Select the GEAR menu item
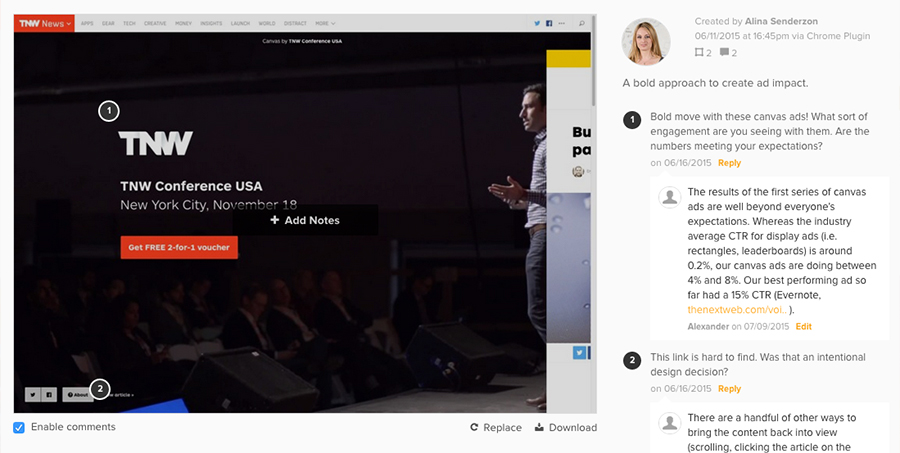The image size is (900, 453). click(x=108, y=24)
